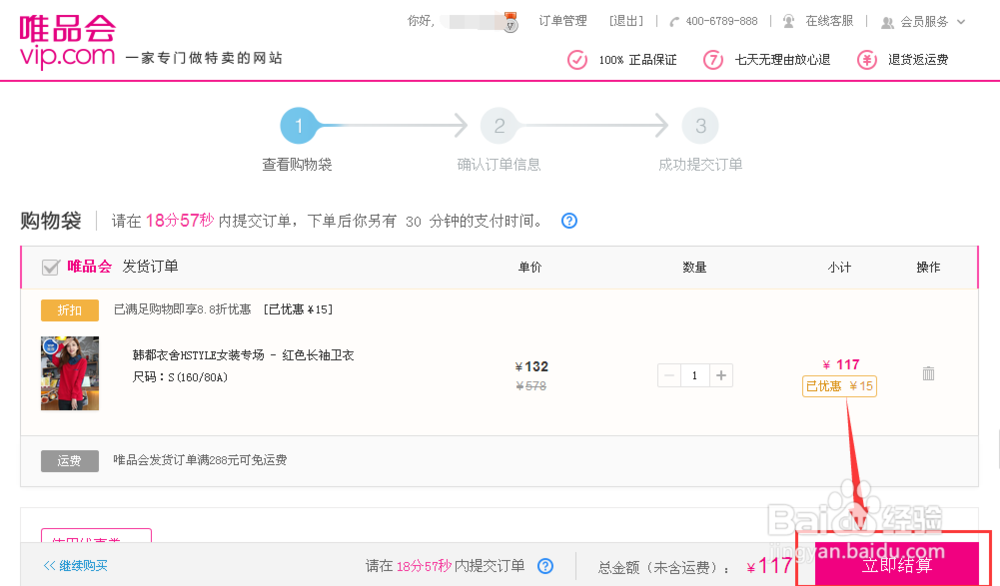
Task: Click 退货返运费 text
Action: [918, 60]
